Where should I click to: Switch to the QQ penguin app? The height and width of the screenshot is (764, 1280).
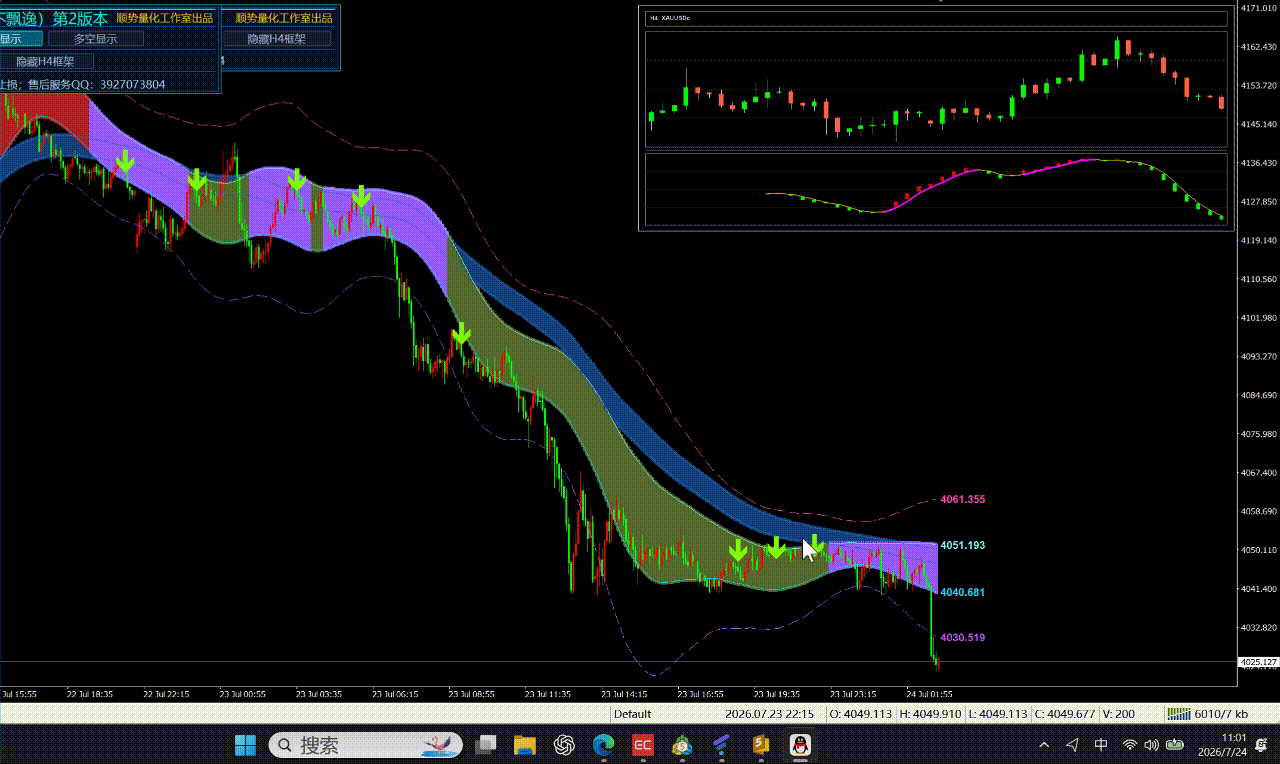799,745
